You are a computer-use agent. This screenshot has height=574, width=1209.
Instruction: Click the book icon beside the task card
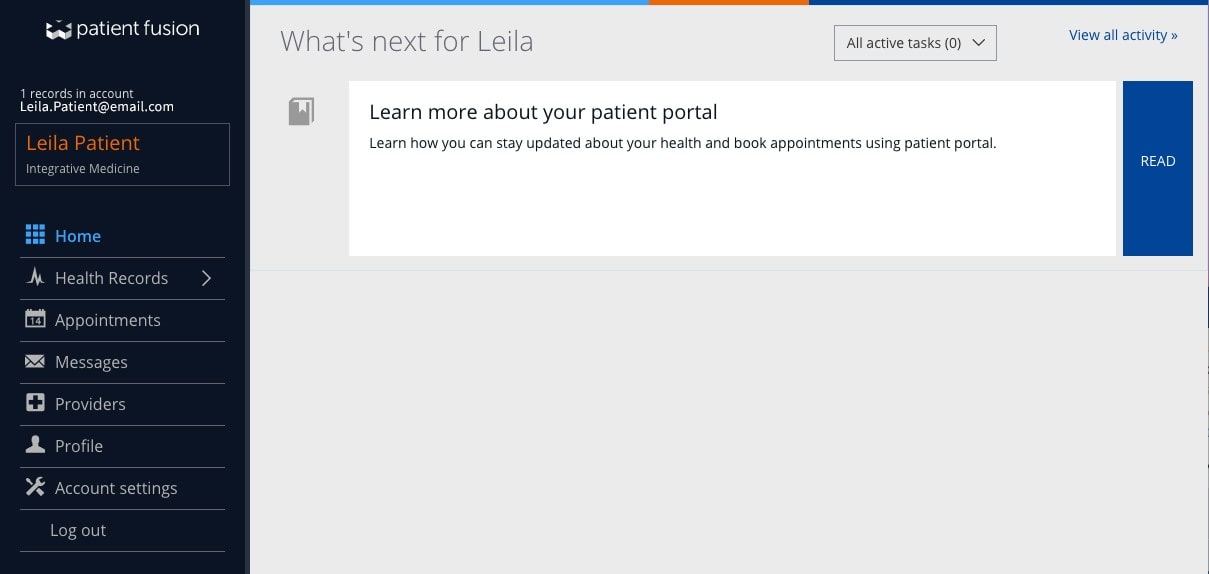(301, 111)
